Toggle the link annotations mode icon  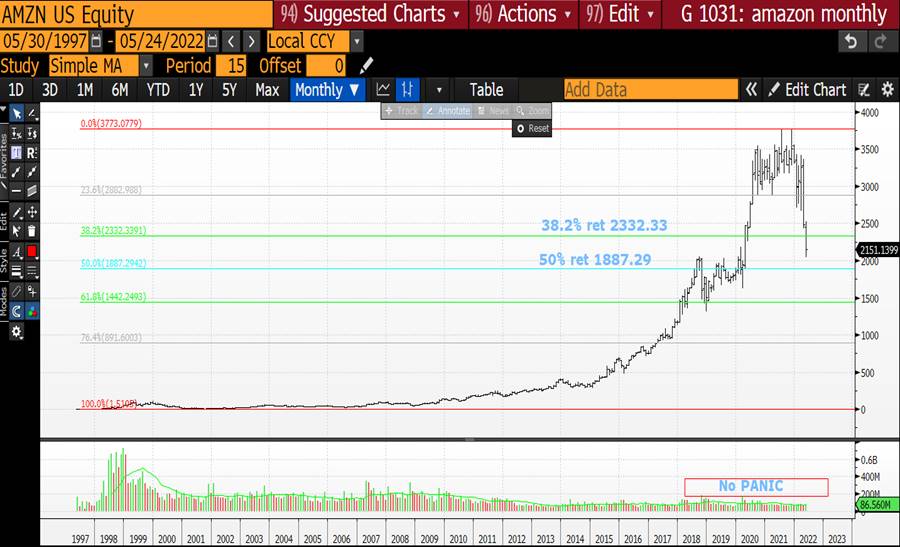point(17,291)
